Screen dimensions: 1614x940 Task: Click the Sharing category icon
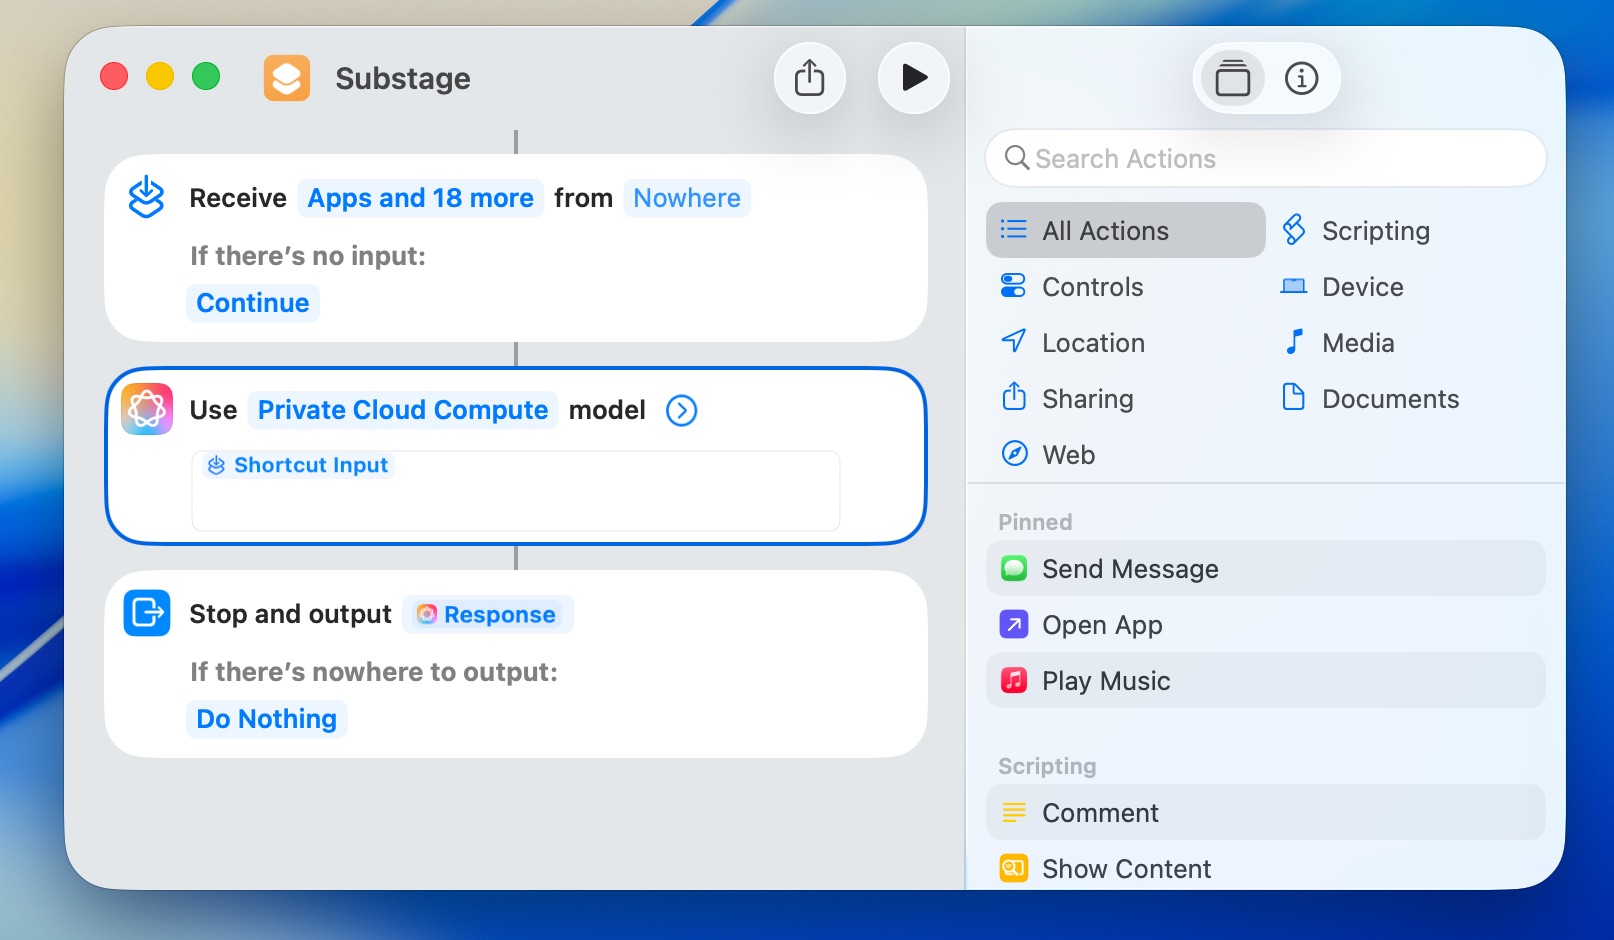1013,398
